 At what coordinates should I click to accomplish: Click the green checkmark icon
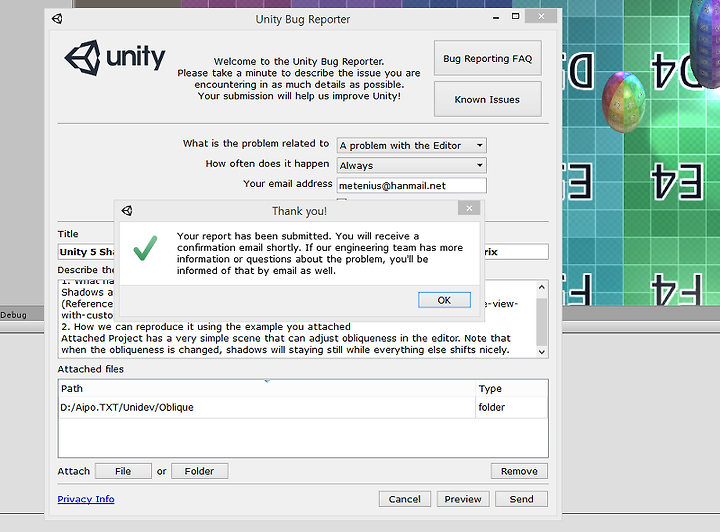(x=145, y=248)
